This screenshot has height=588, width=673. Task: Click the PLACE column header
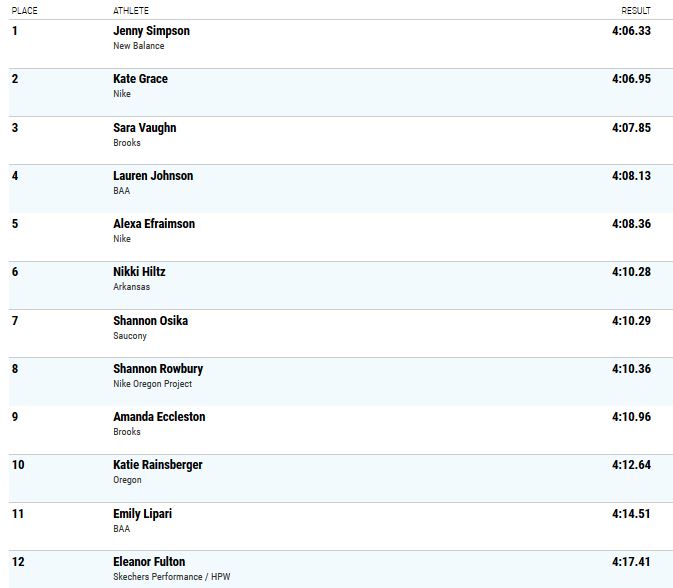tap(24, 11)
